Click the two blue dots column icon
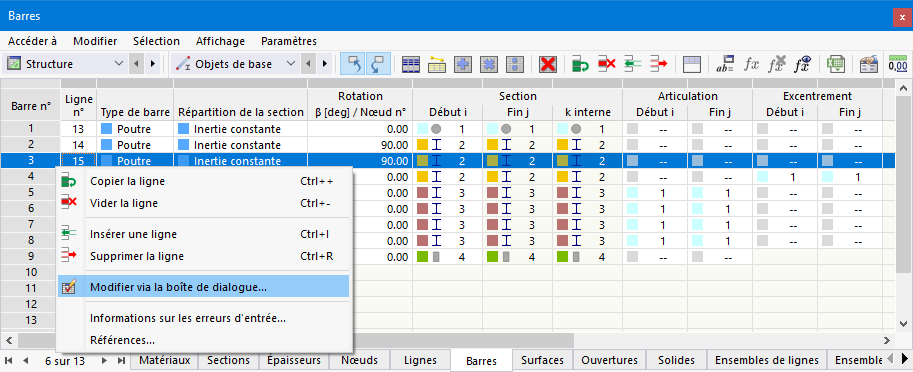The image size is (913, 372). coord(515,64)
